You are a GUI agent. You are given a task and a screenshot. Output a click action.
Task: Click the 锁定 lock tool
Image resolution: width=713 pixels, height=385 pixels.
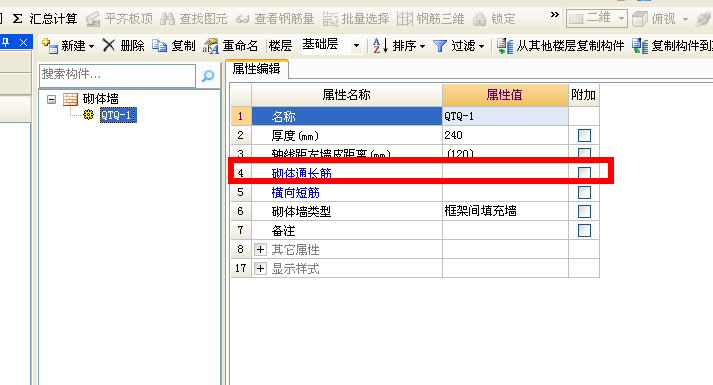(494, 19)
